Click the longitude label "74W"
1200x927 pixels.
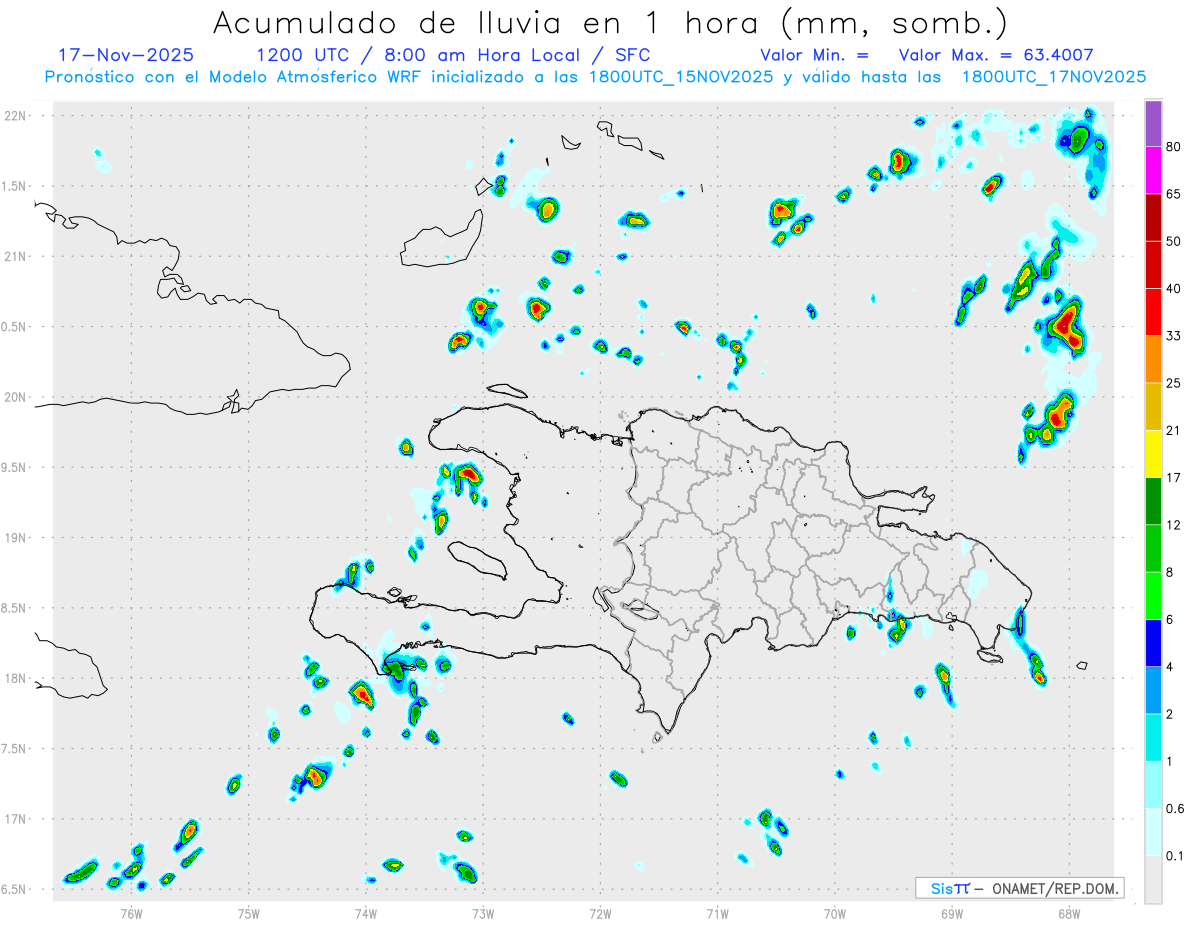[365, 913]
